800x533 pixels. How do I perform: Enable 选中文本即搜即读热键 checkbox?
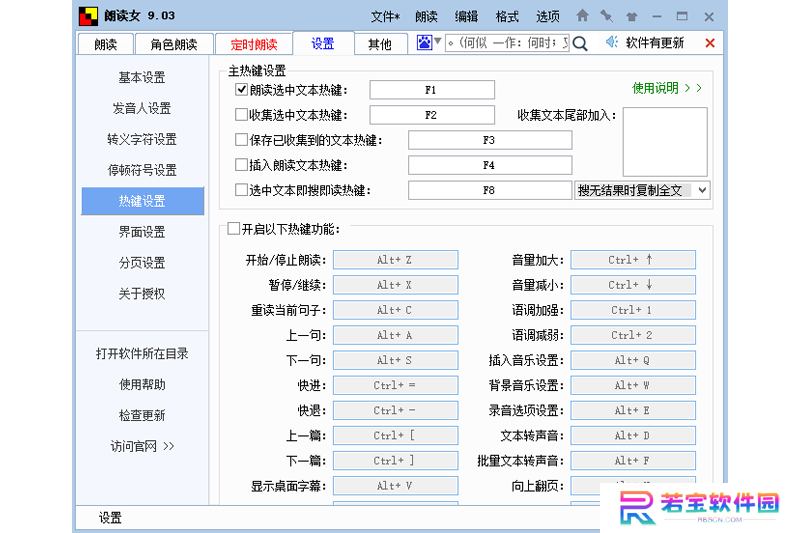pos(241,190)
